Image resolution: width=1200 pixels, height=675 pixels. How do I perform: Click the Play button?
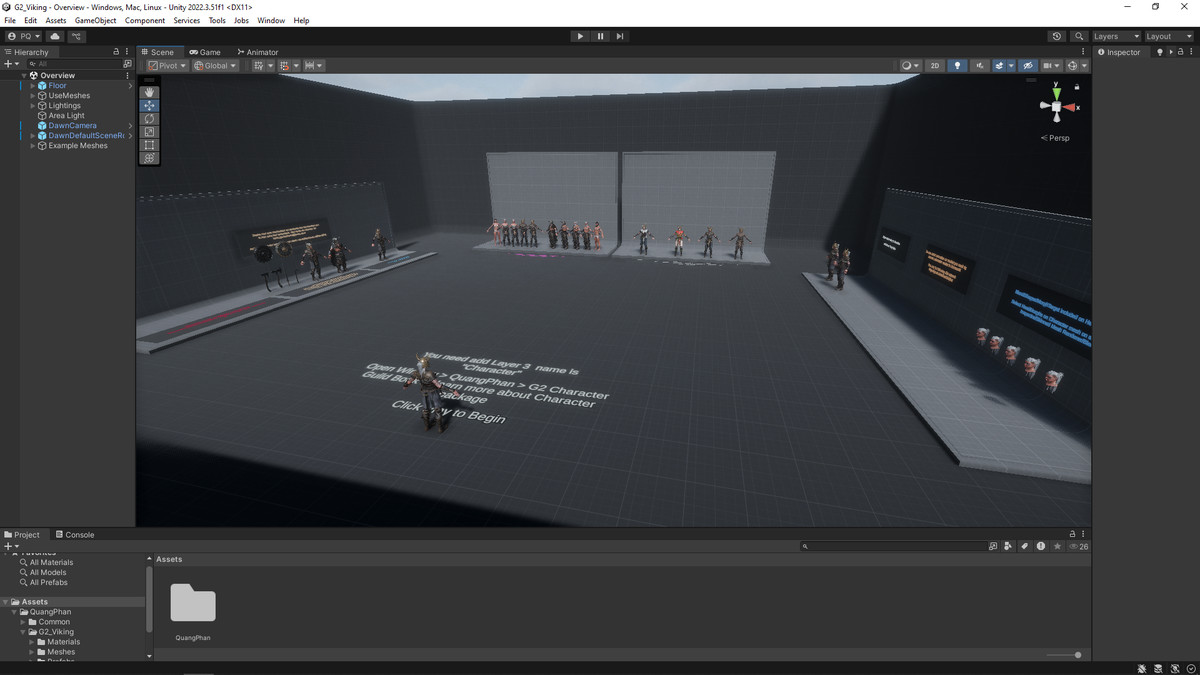click(580, 36)
